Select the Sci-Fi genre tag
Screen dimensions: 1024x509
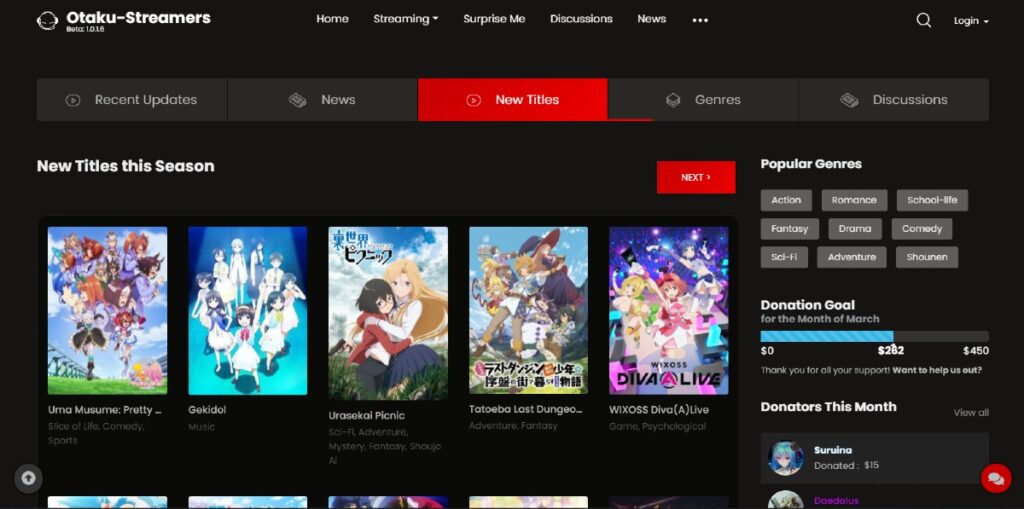784,257
